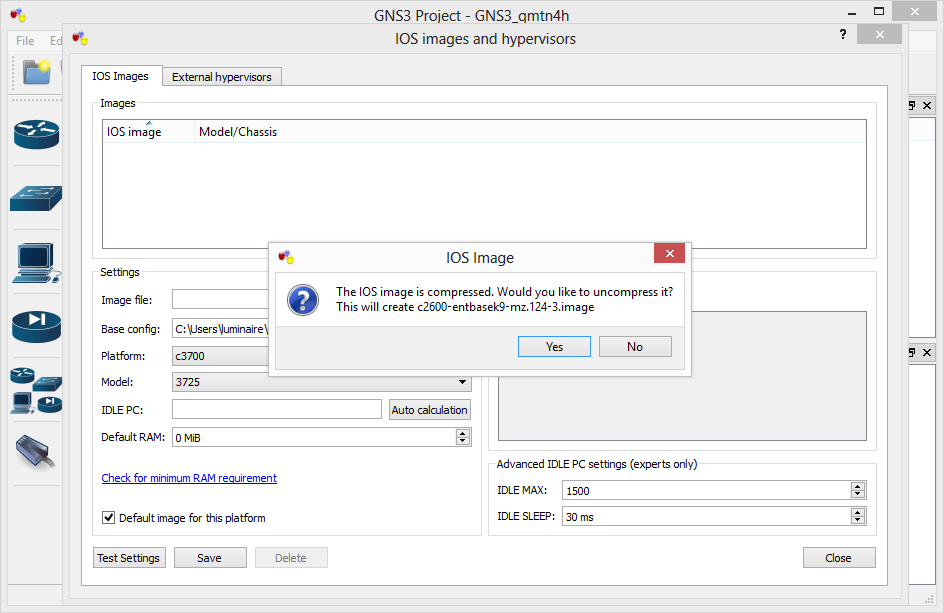The height and width of the screenshot is (613, 944).
Task: Select the end devices computer icon
Action: tap(36, 263)
